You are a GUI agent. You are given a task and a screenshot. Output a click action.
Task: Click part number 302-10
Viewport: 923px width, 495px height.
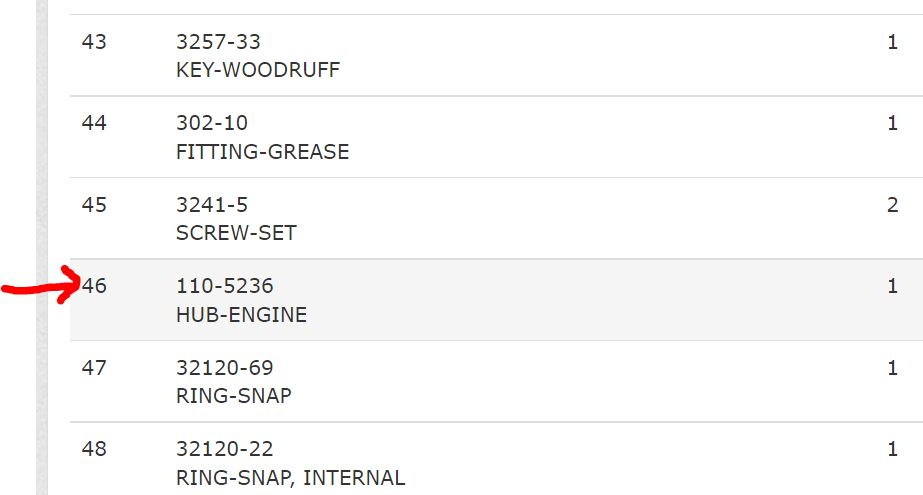[212, 123]
